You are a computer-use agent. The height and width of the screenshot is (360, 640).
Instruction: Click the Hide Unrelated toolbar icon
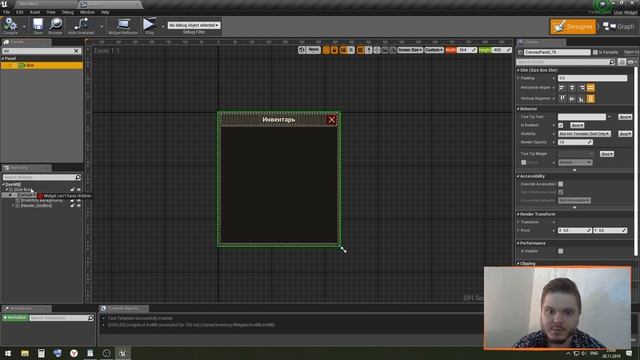click(x=81, y=26)
